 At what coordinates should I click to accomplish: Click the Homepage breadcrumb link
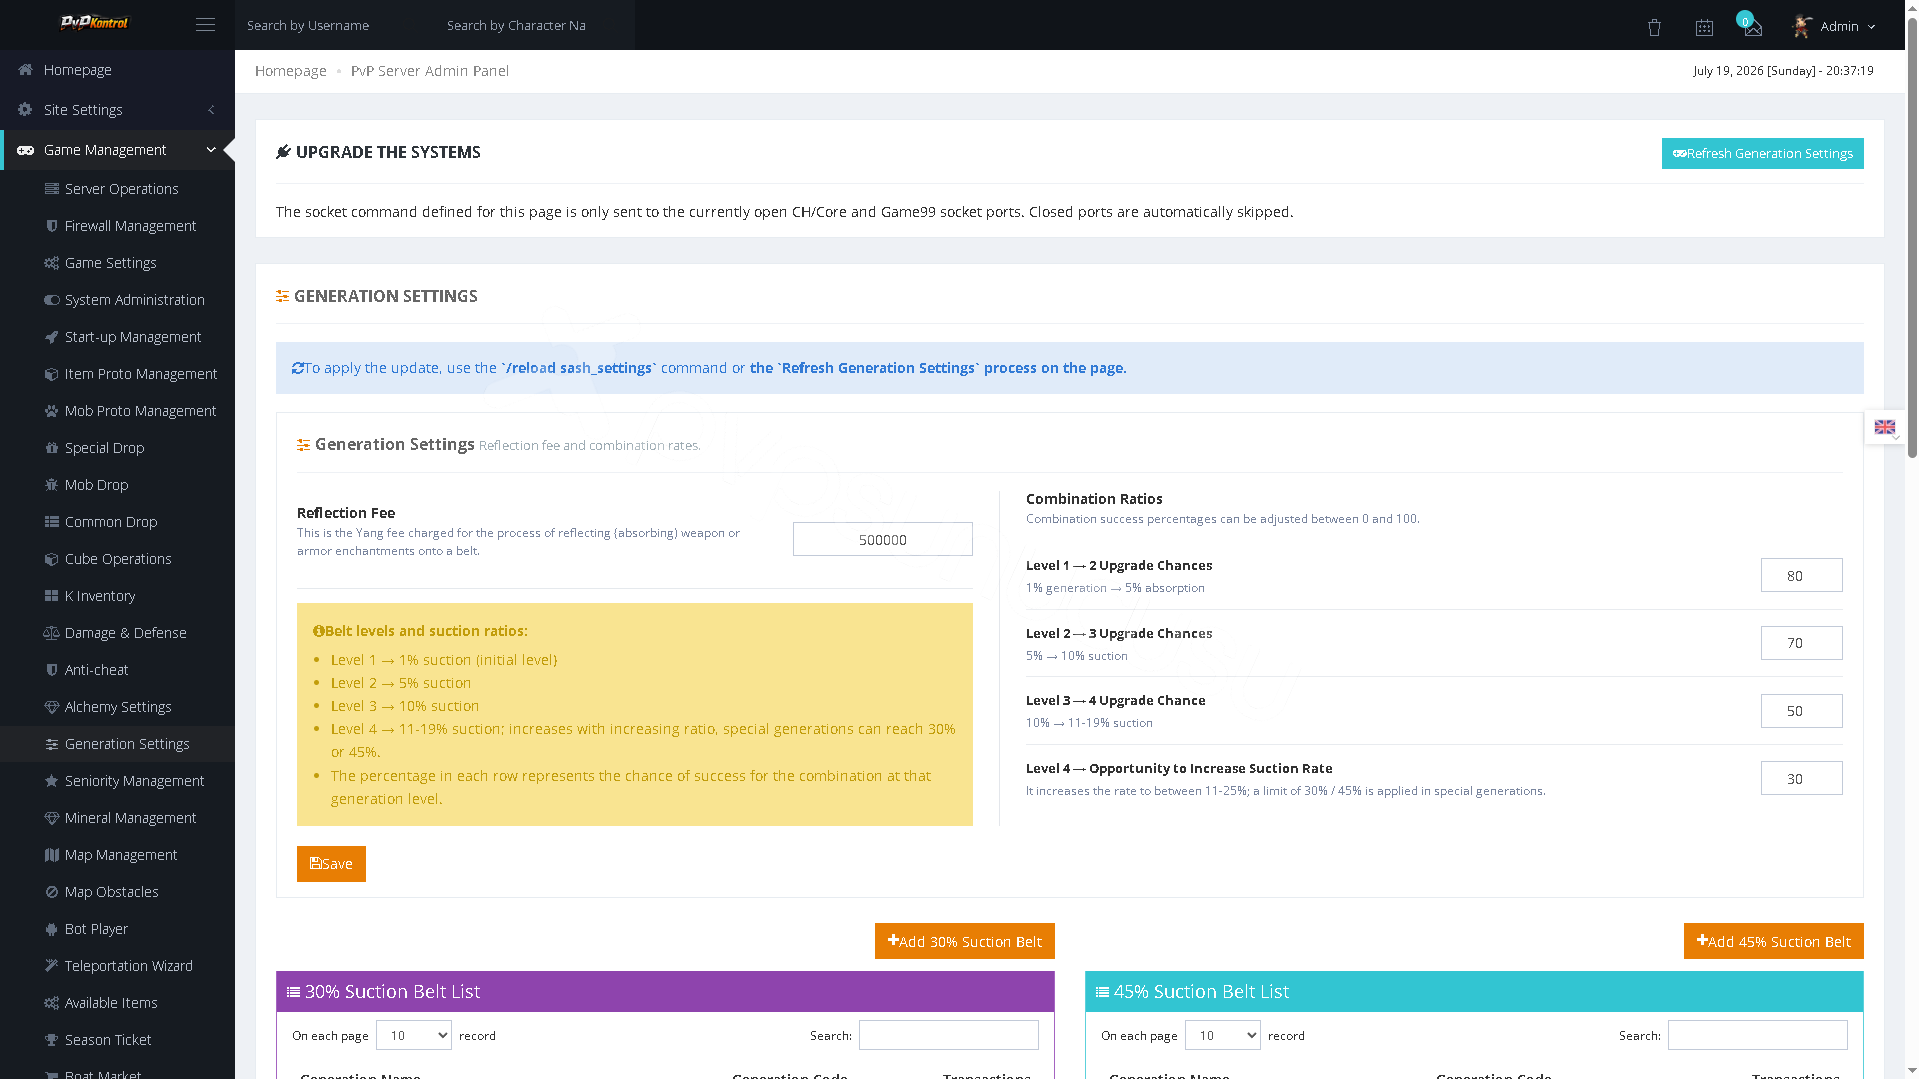point(290,71)
